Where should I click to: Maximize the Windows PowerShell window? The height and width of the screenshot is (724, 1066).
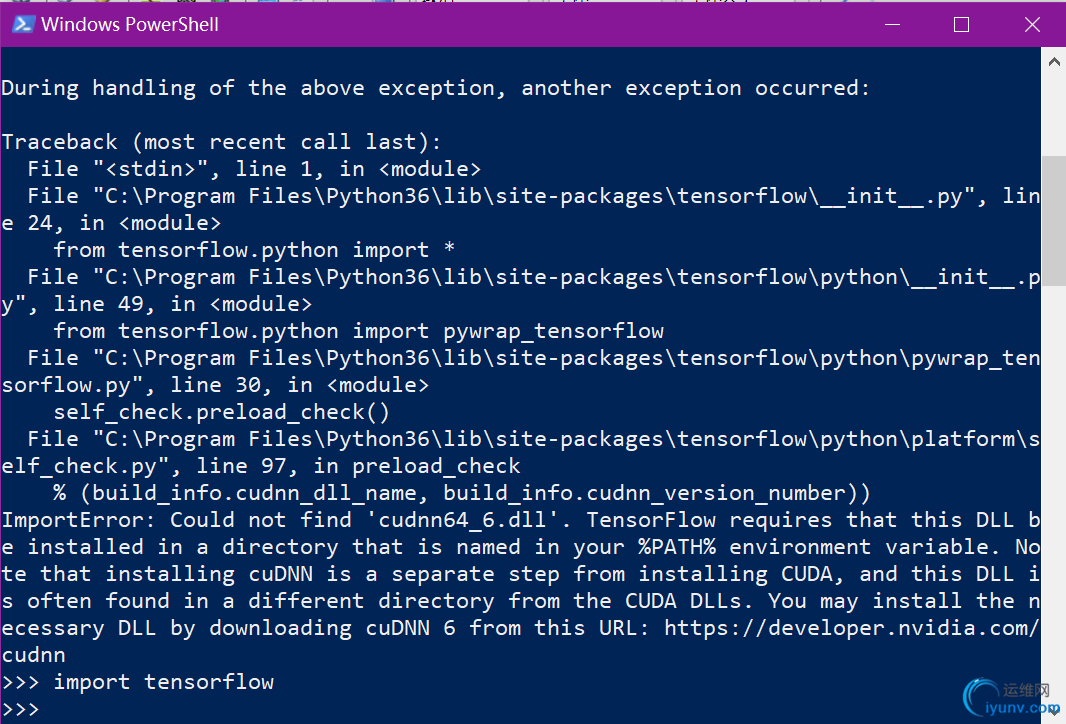pos(961,24)
